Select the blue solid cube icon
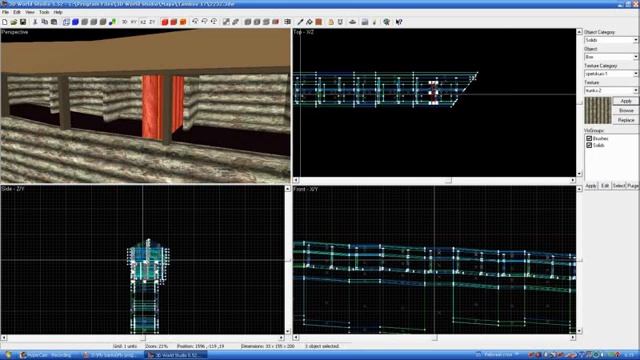This screenshot has width=640, height=360. [75, 22]
